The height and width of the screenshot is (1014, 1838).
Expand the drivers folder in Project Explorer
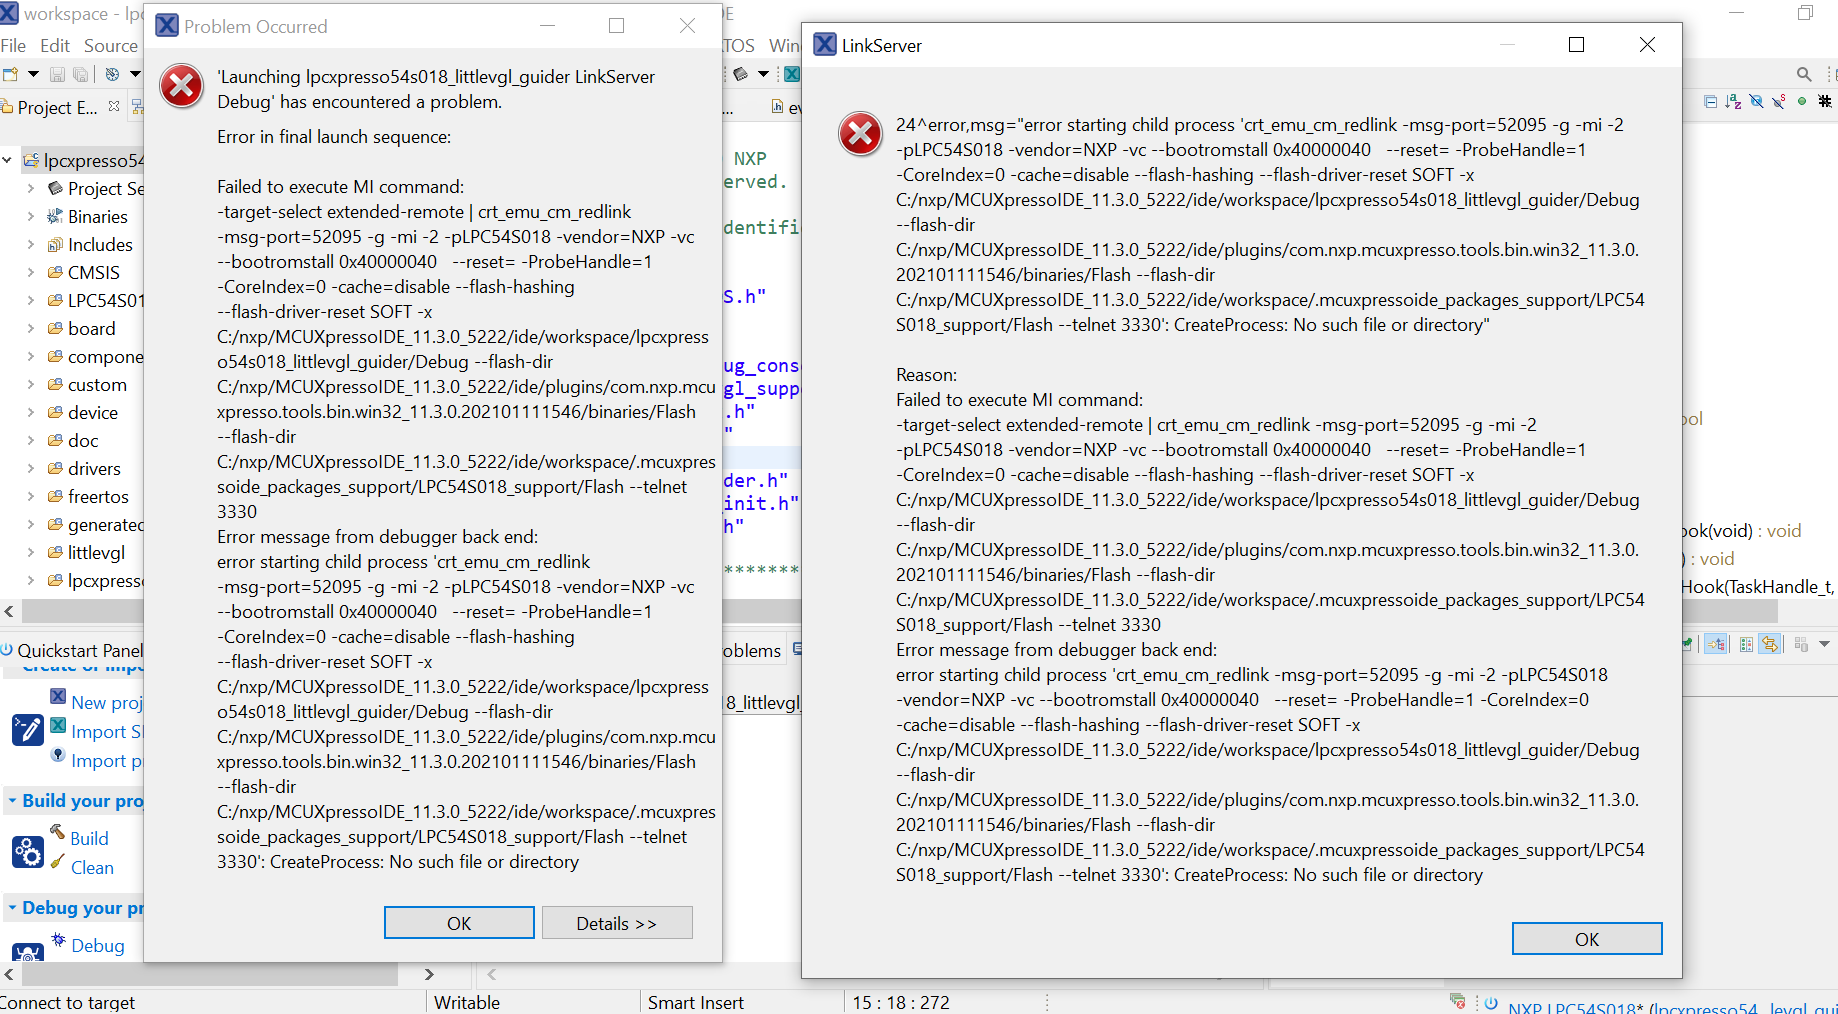pos(31,468)
